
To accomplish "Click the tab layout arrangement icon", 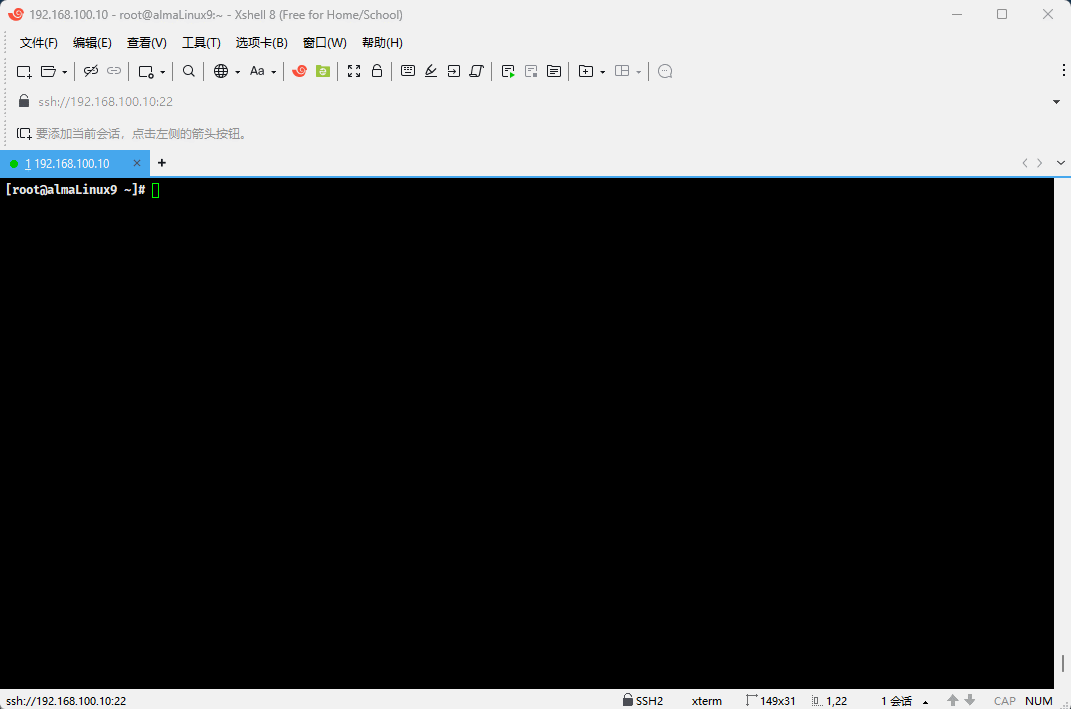I will coord(622,71).
